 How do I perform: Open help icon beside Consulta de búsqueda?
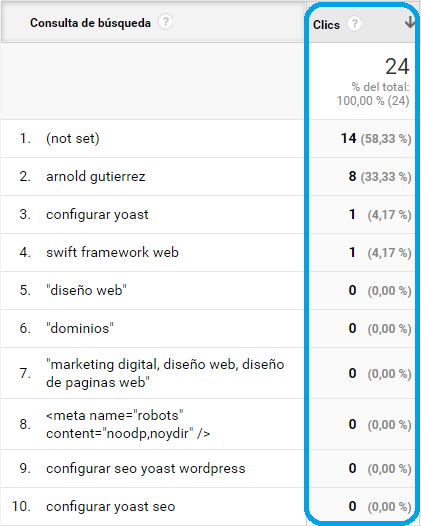tap(165, 22)
